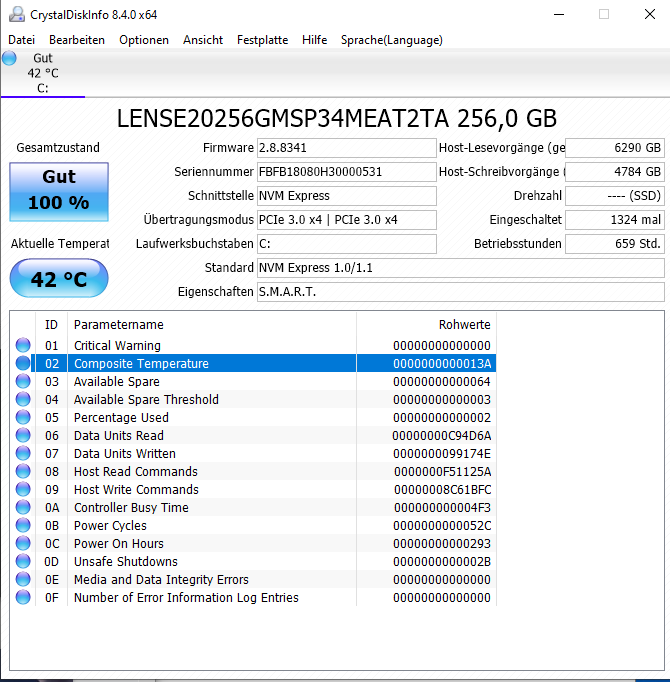This screenshot has width=670, height=682.
Task: Click status orb of Power Cycles row
Action: [x=23, y=525]
